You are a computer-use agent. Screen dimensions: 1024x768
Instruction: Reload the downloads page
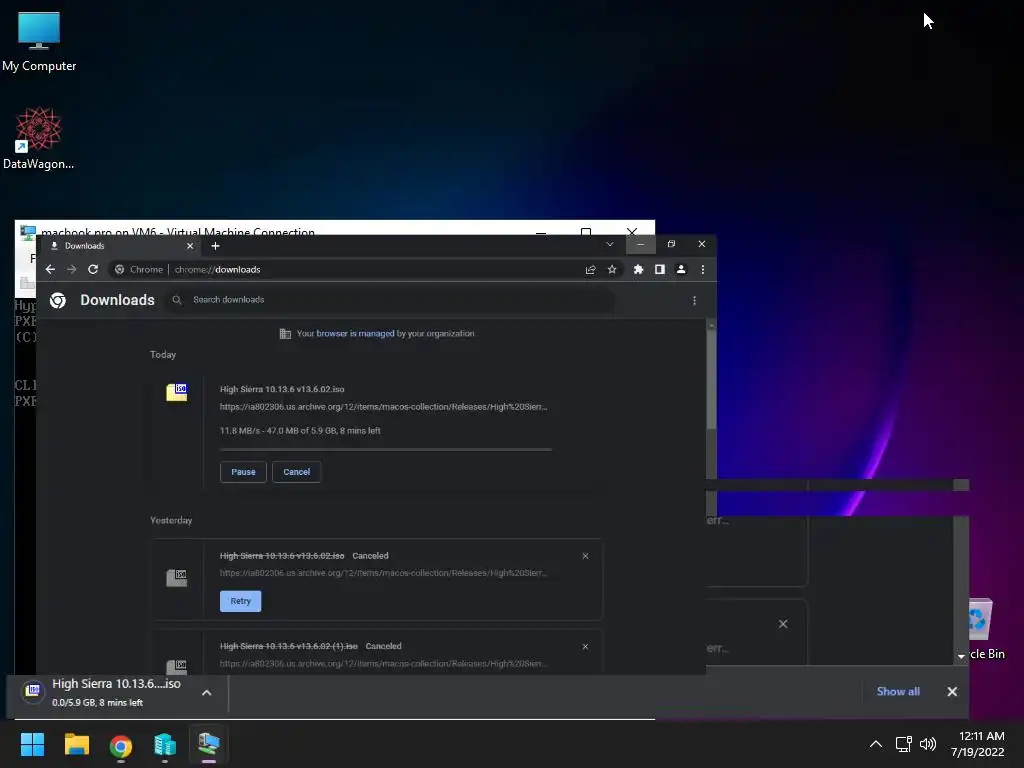tap(93, 269)
